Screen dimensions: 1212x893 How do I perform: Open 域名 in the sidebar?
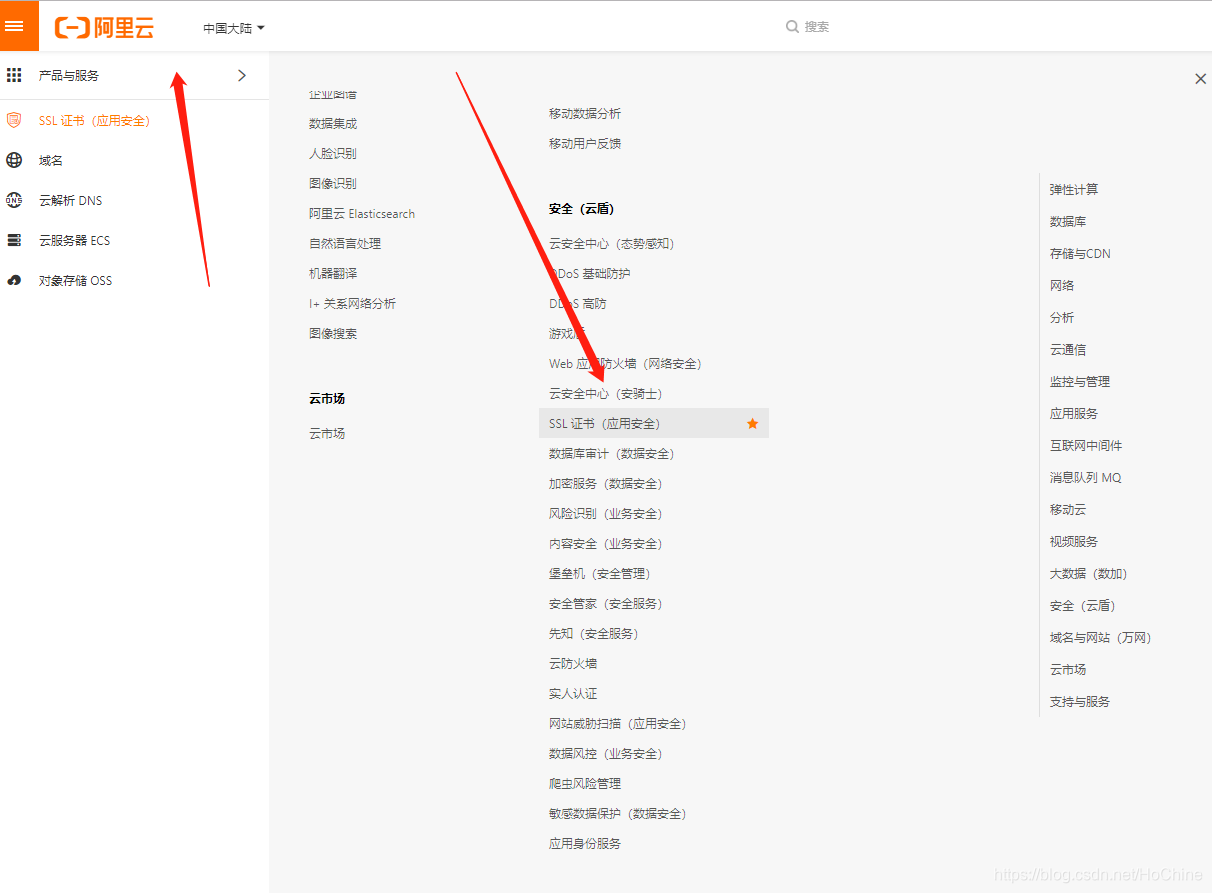pos(51,161)
